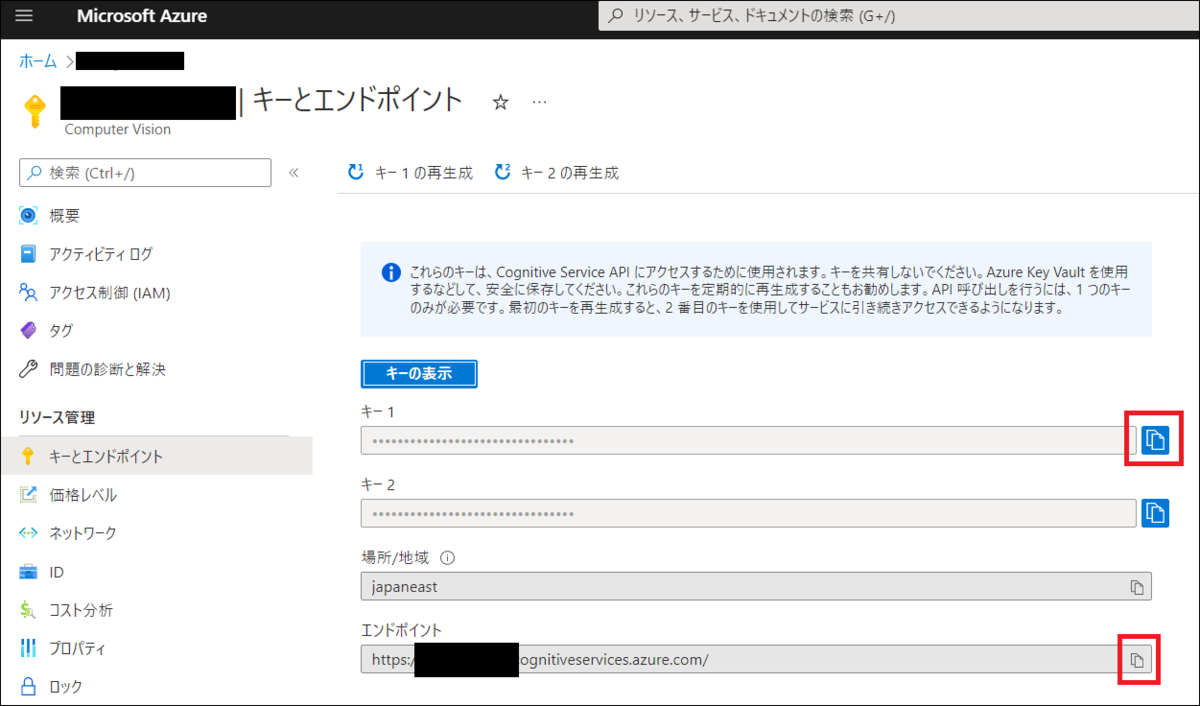Go to ホーム breadcrumb link
1200x706 pixels.
click(x=38, y=61)
